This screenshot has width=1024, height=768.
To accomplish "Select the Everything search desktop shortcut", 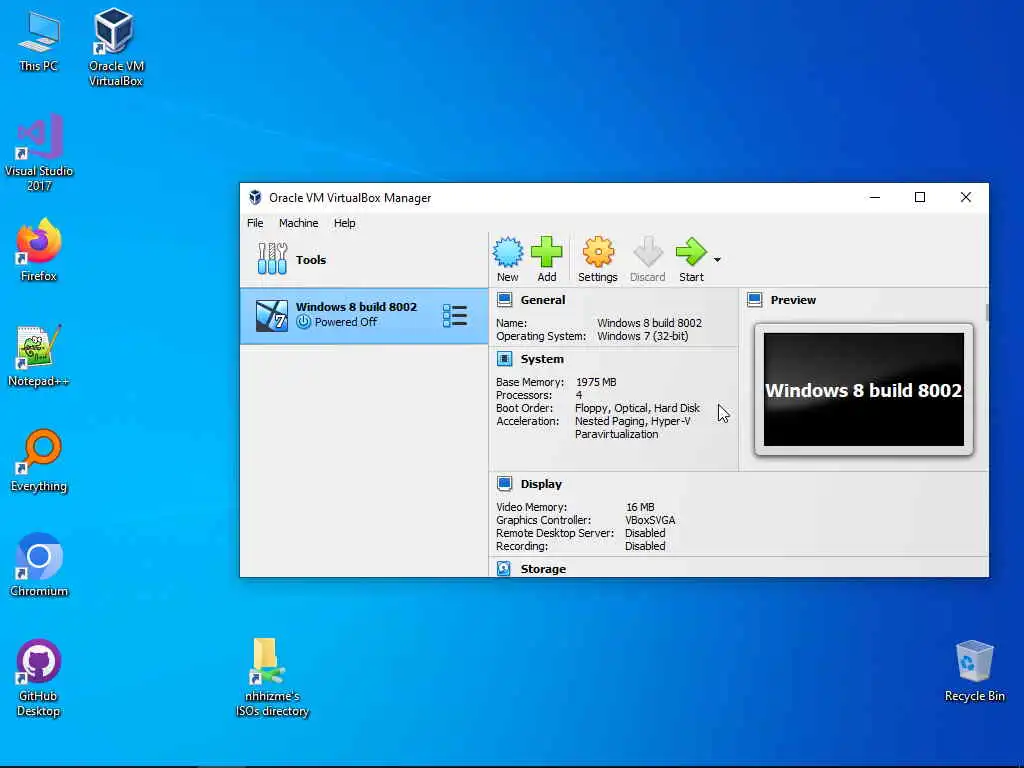I will click(x=39, y=461).
